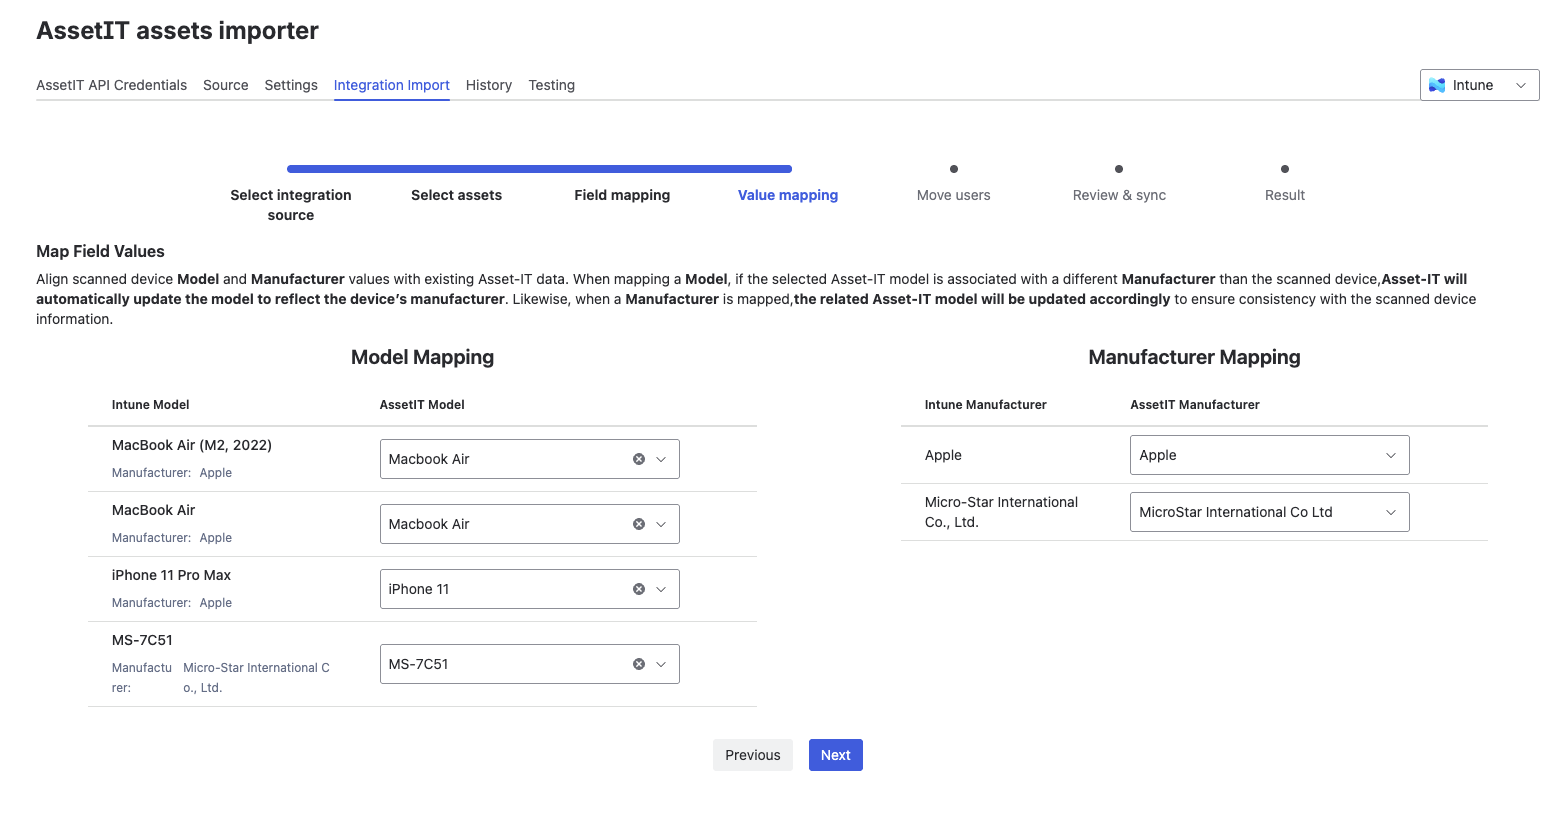Go back with the Previous button
This screenshot has width=1568, height=825.
(x=752, y=755)
